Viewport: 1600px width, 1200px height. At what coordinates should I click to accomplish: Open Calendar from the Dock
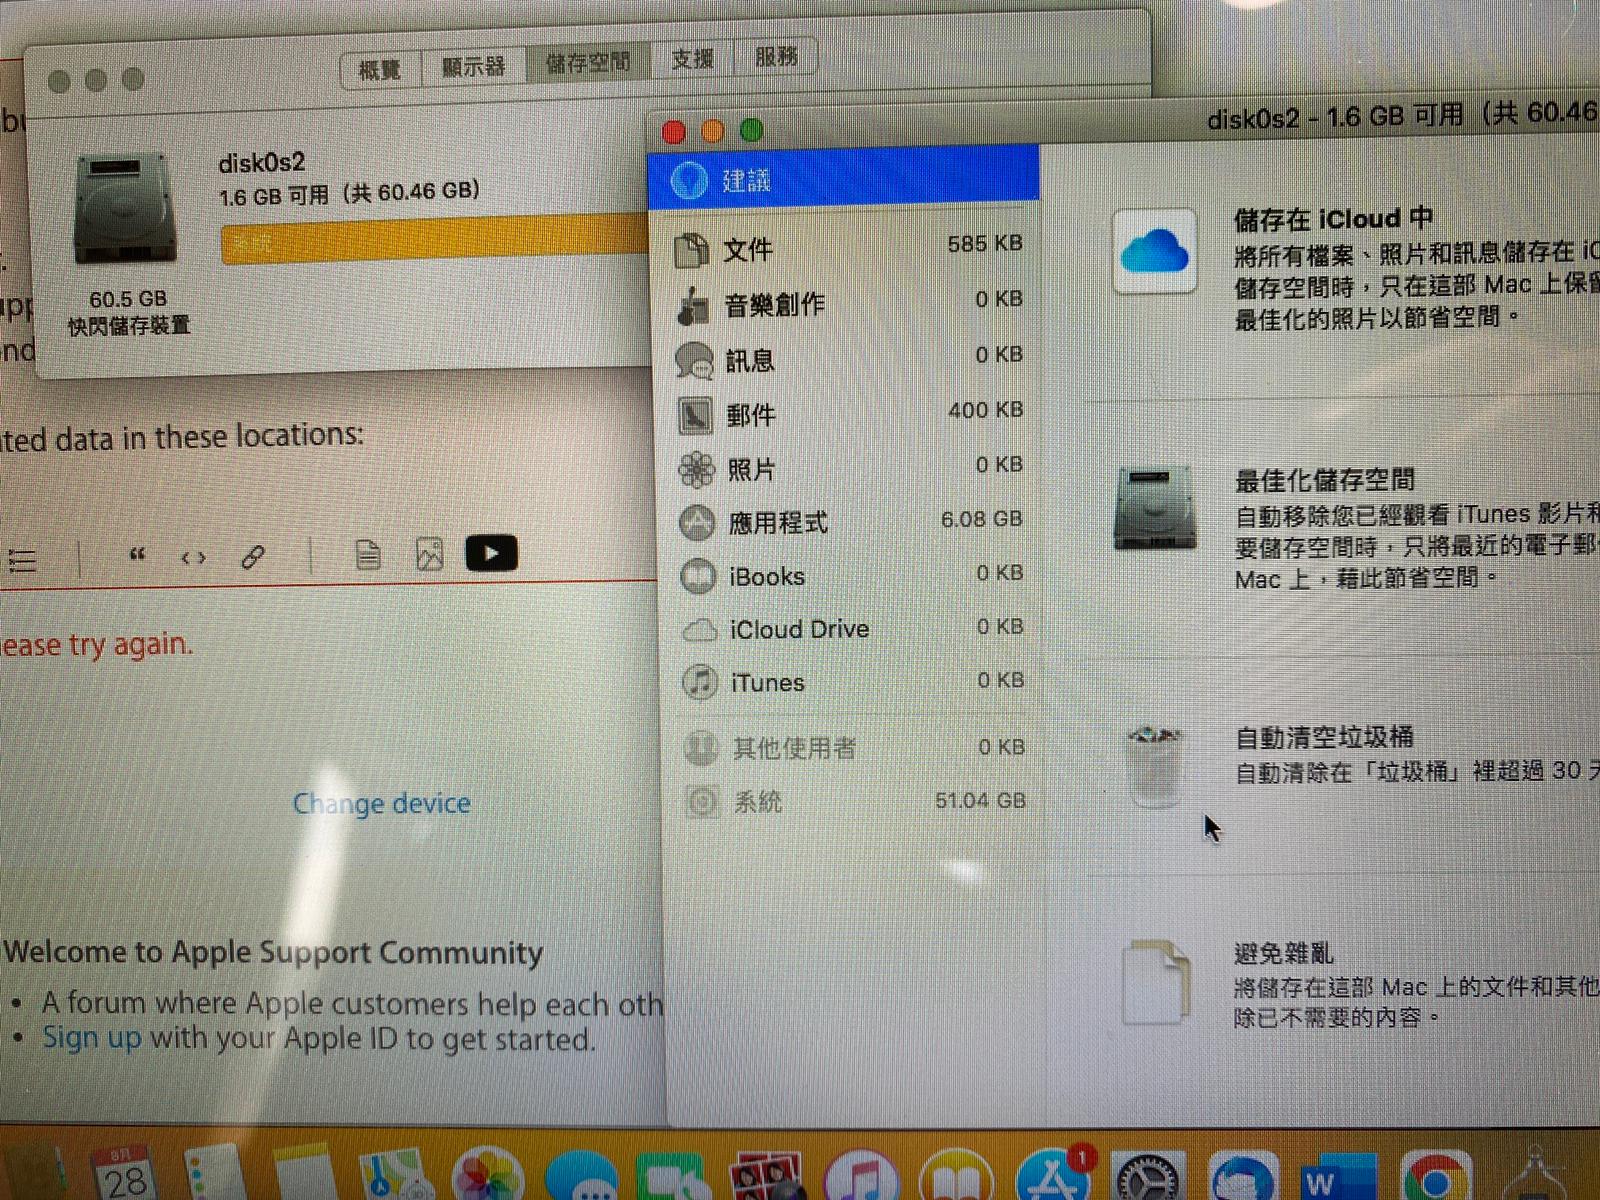point(125,1173)
